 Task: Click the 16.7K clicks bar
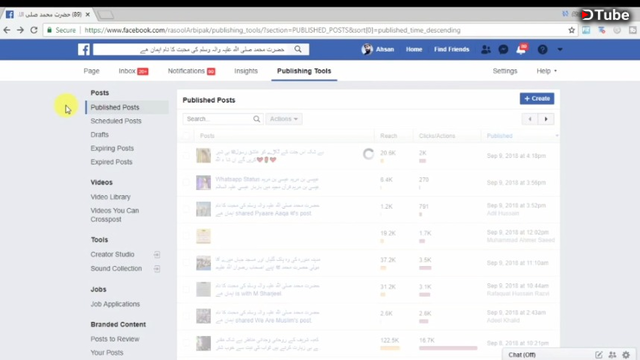click(x=448, y=348)
